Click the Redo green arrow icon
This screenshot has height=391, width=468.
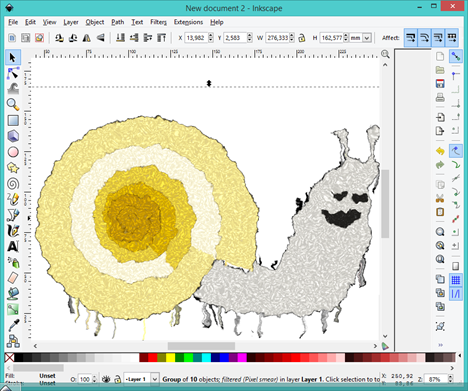440,165
